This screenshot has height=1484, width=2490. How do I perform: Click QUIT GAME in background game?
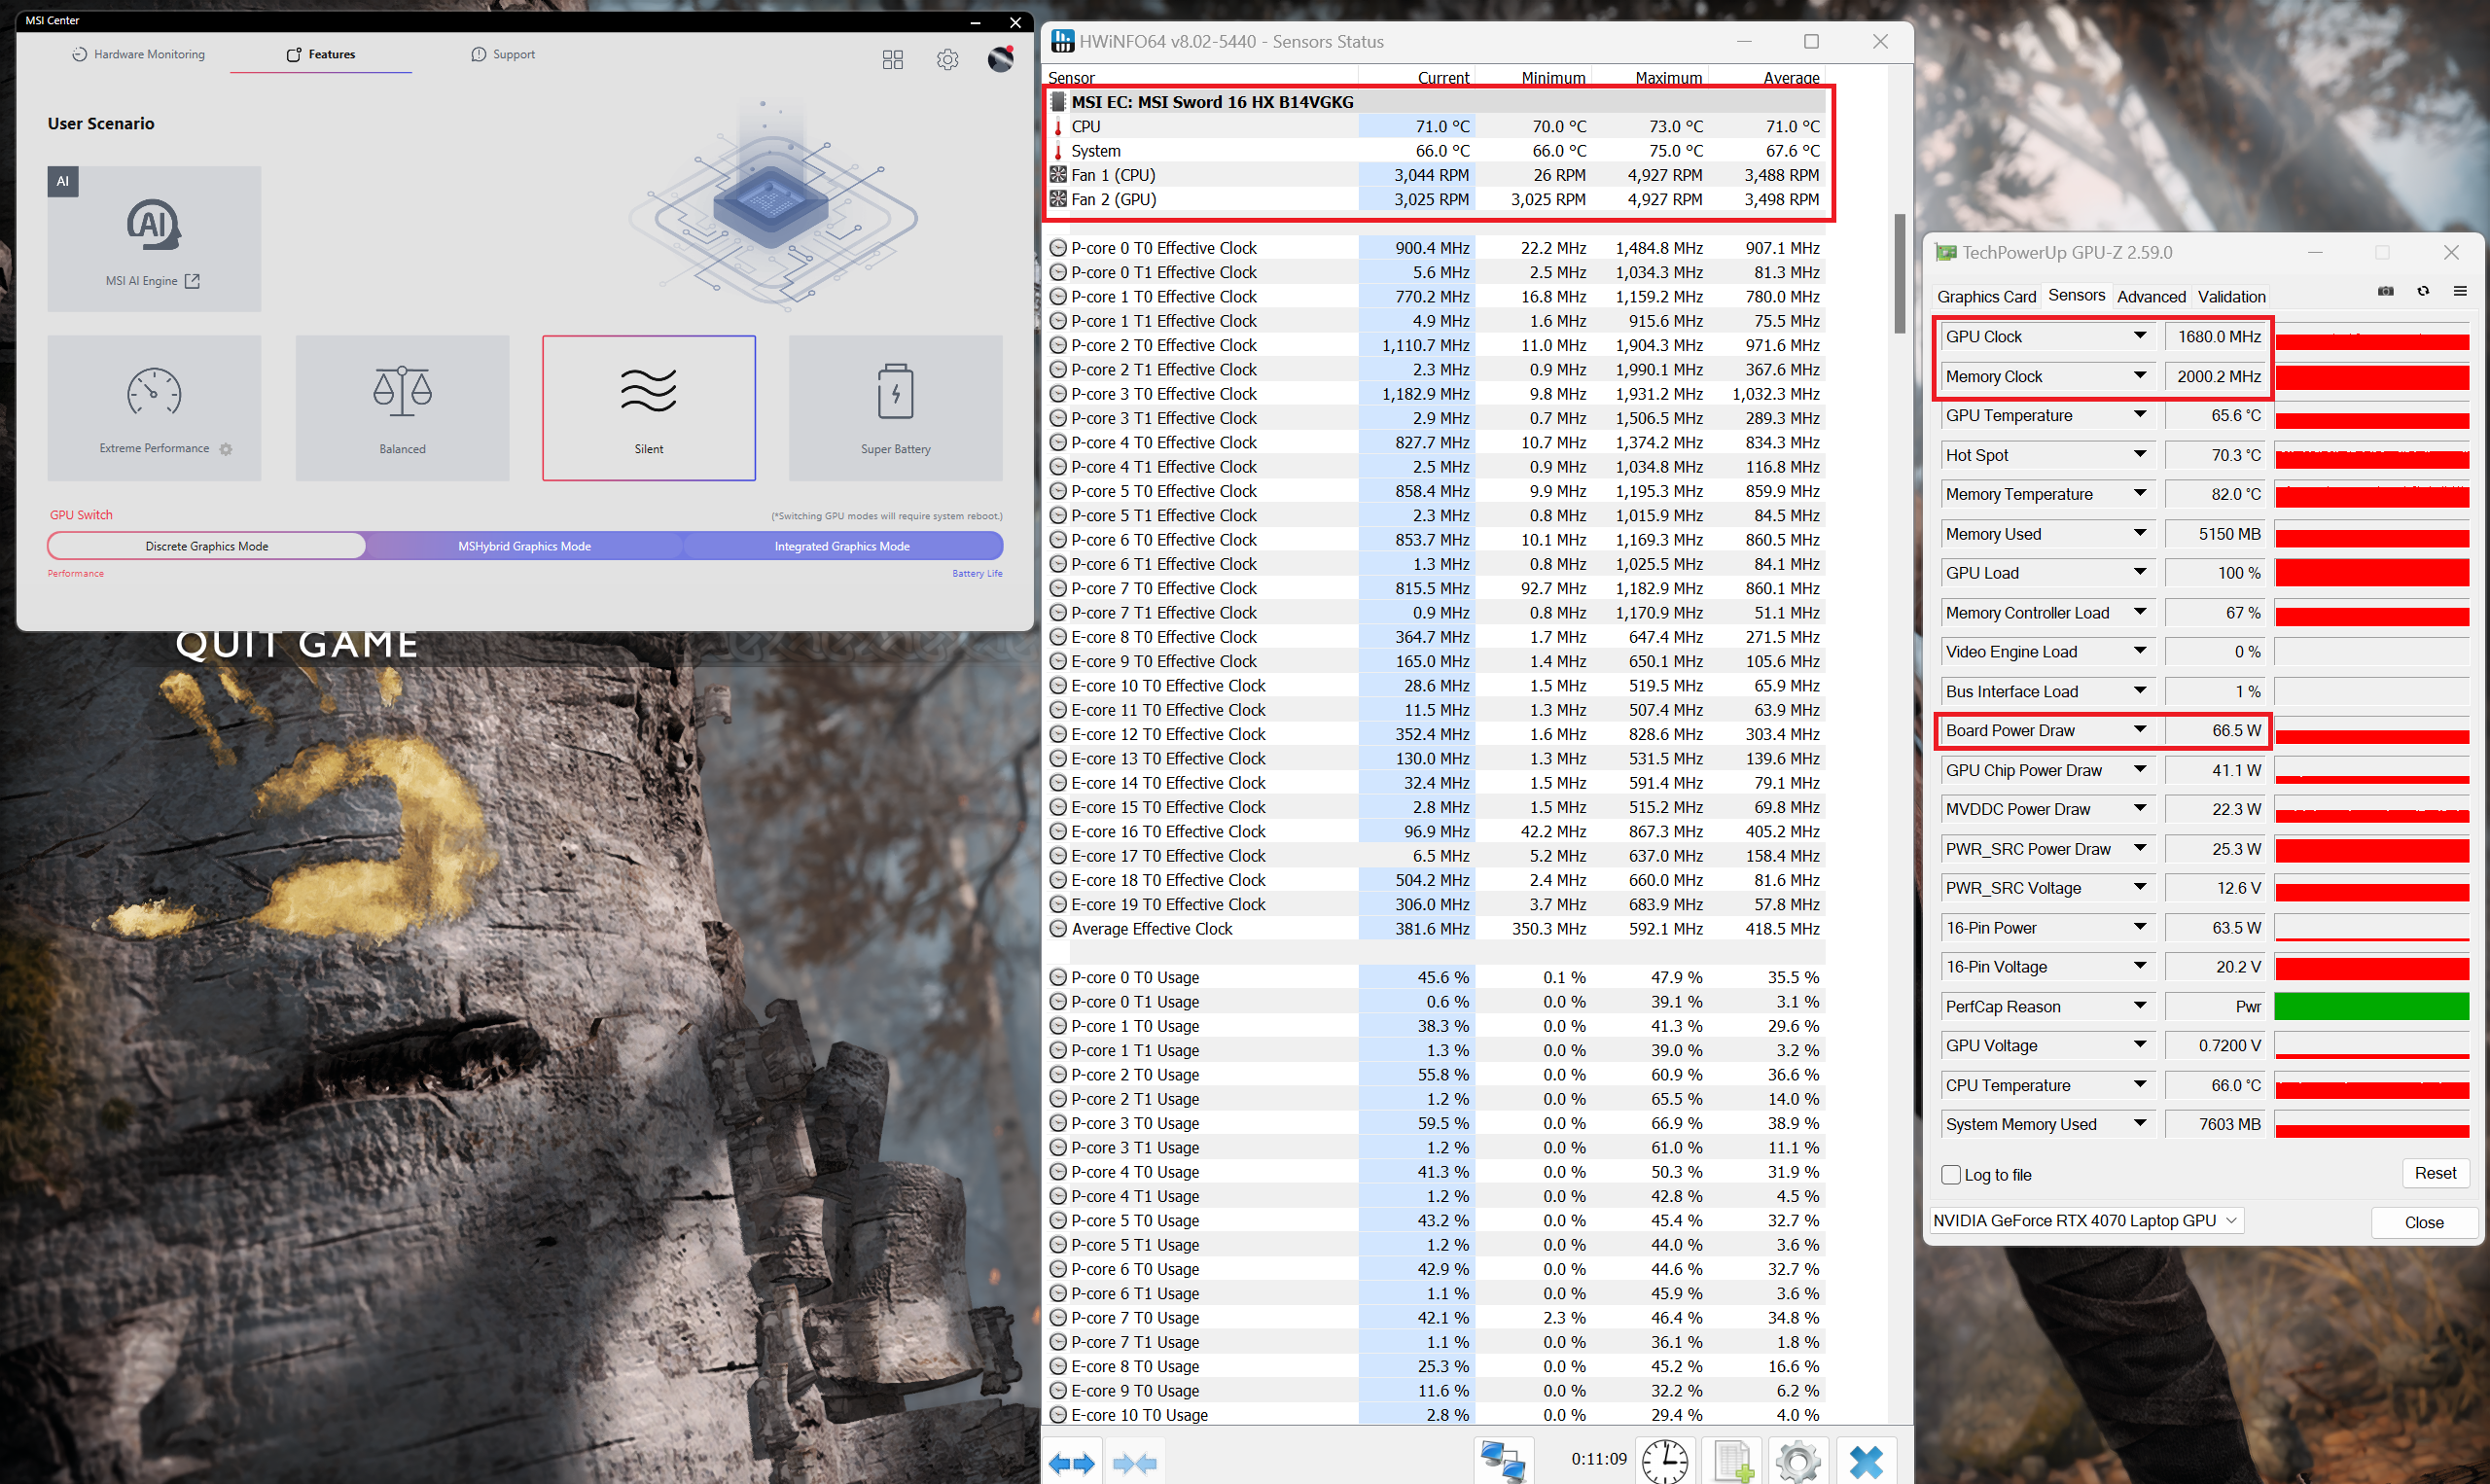[x=297, y=646]
